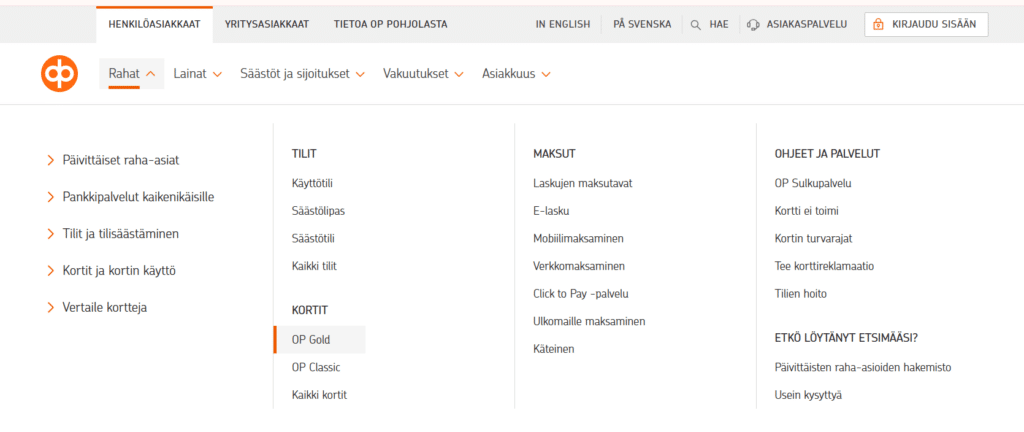Expand the Lainat dropdown menu
The height and width of the screenshot is (432, 1024).
[197, 73]
